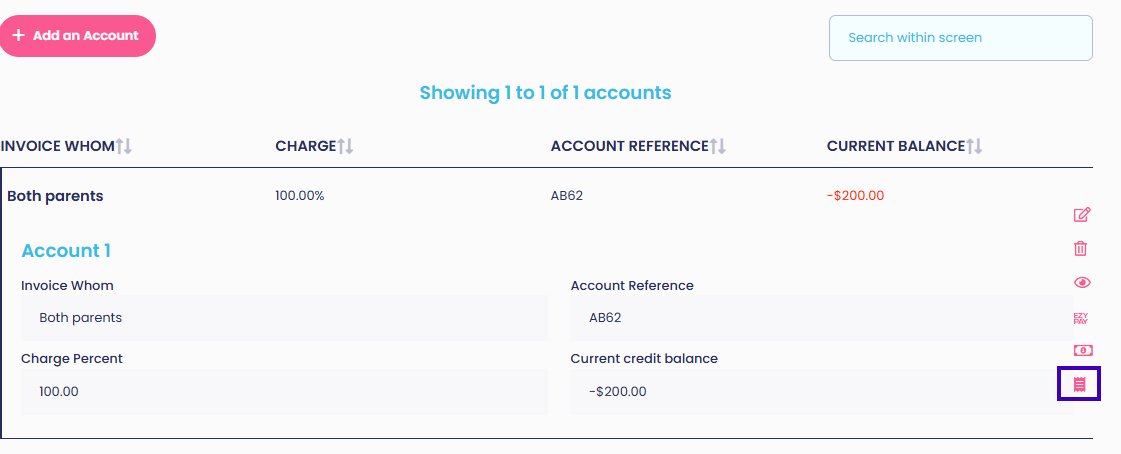Click the plus icon in Add an Account
This screenshot has width=1121, height=454.
[x=19, y=36]
